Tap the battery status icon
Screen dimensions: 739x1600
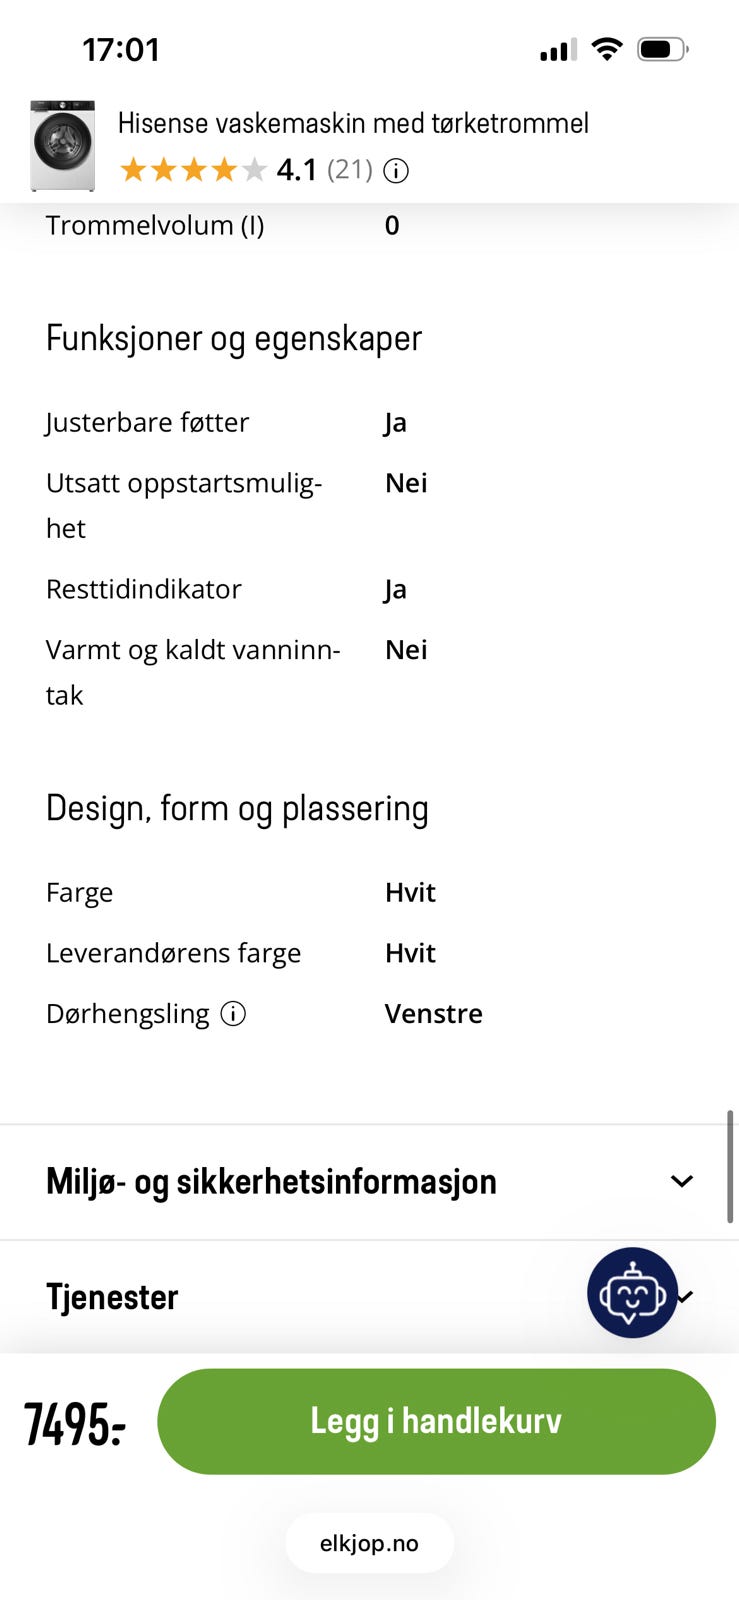pyautogui.click(x=663, y=49)
